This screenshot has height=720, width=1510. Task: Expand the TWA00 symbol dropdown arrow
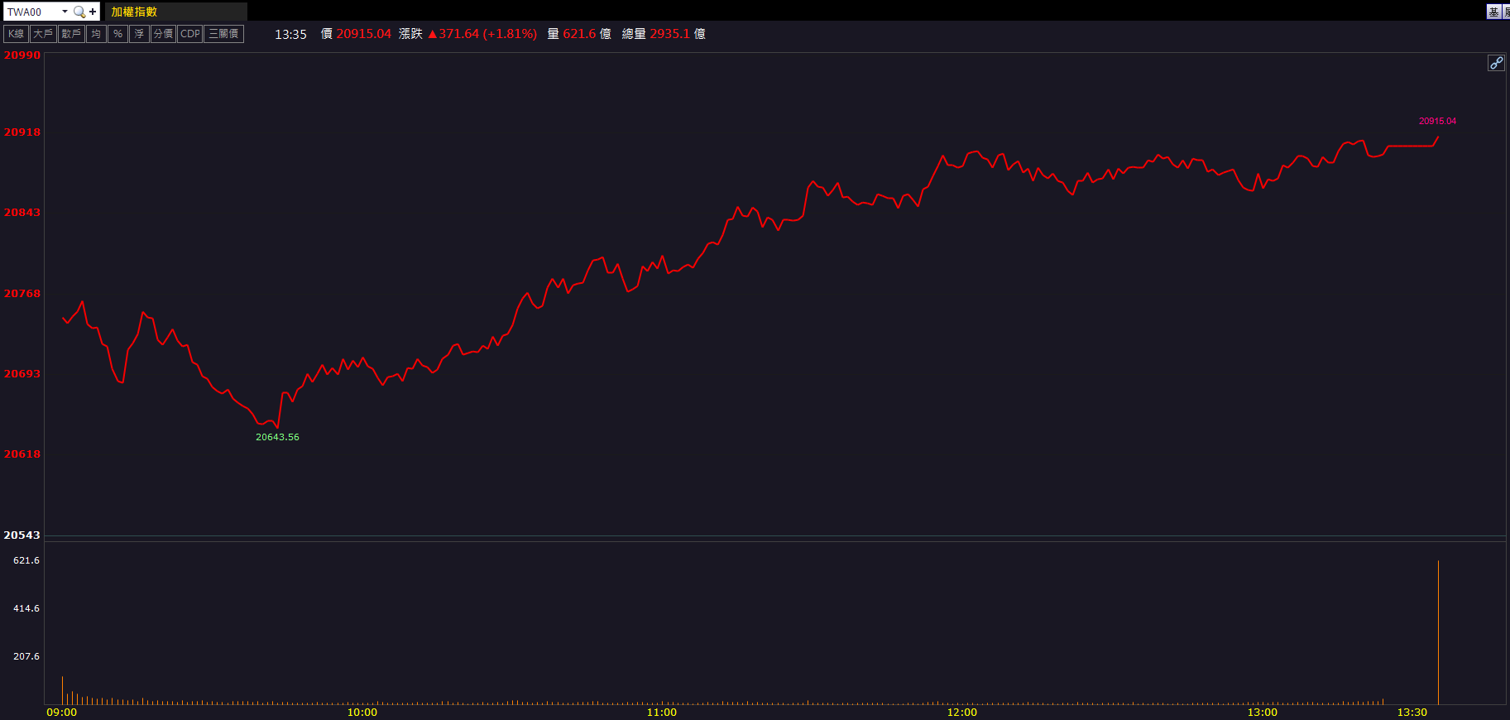65,12
